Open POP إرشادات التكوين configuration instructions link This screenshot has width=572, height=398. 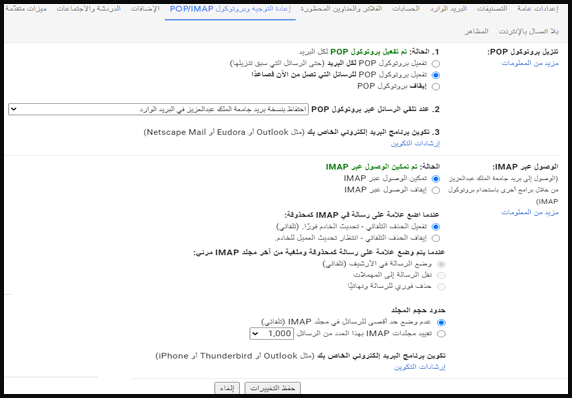click(x=415, y=144)
